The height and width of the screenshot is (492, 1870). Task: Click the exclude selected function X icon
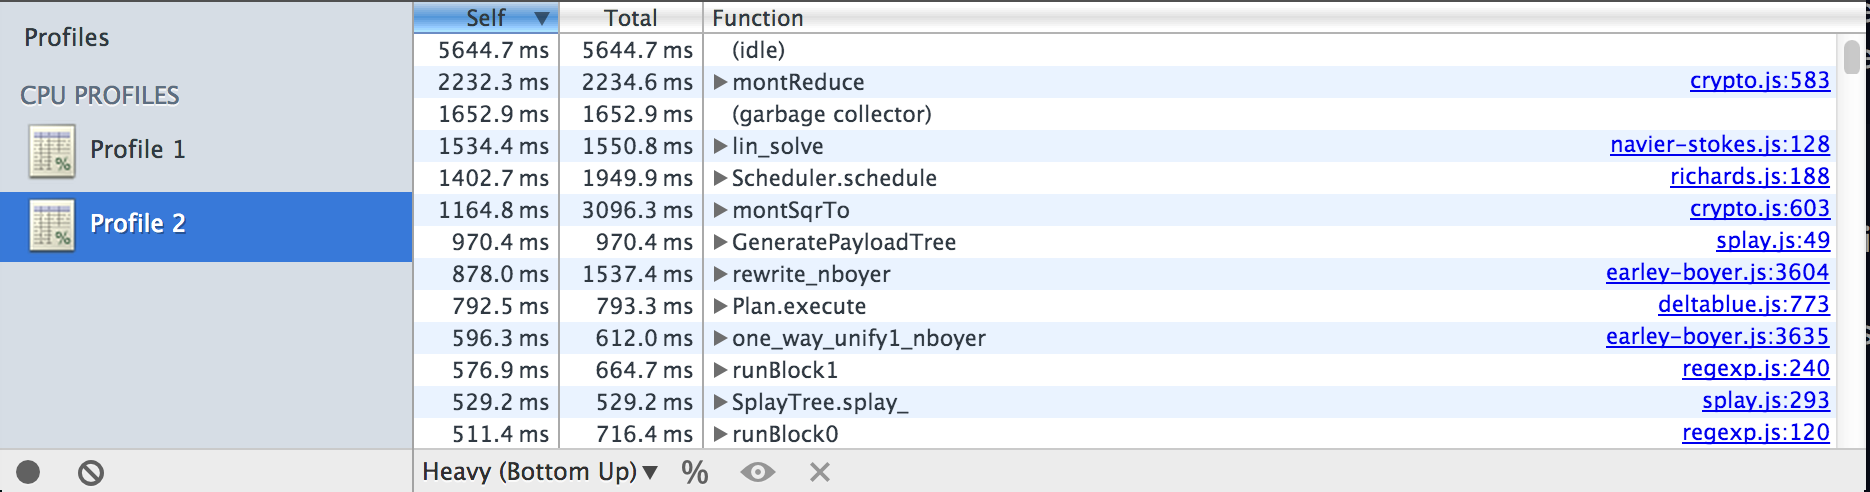coord(820,472)
